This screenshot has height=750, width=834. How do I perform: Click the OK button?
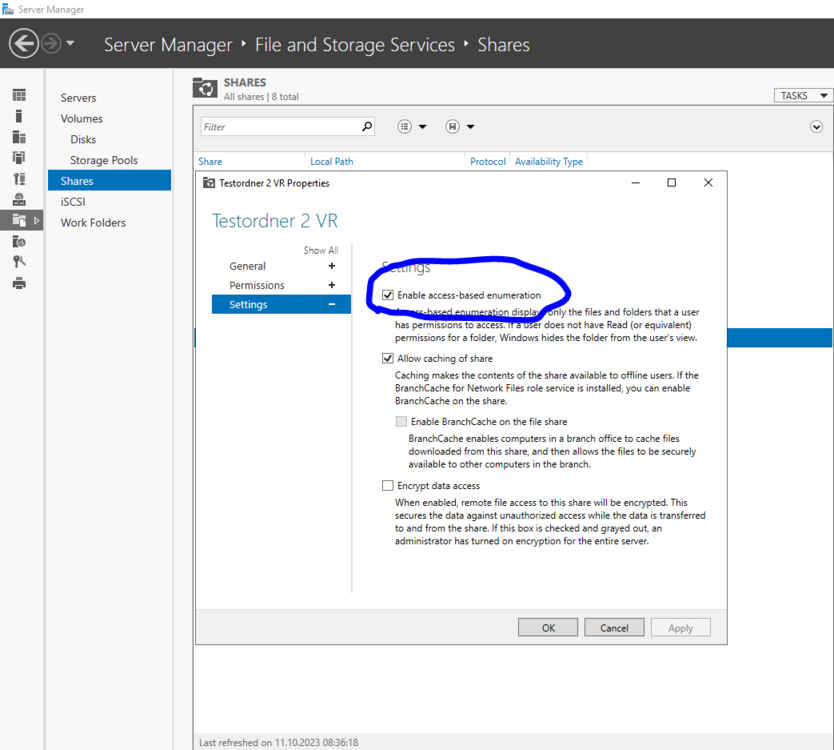tap(548, 628)
